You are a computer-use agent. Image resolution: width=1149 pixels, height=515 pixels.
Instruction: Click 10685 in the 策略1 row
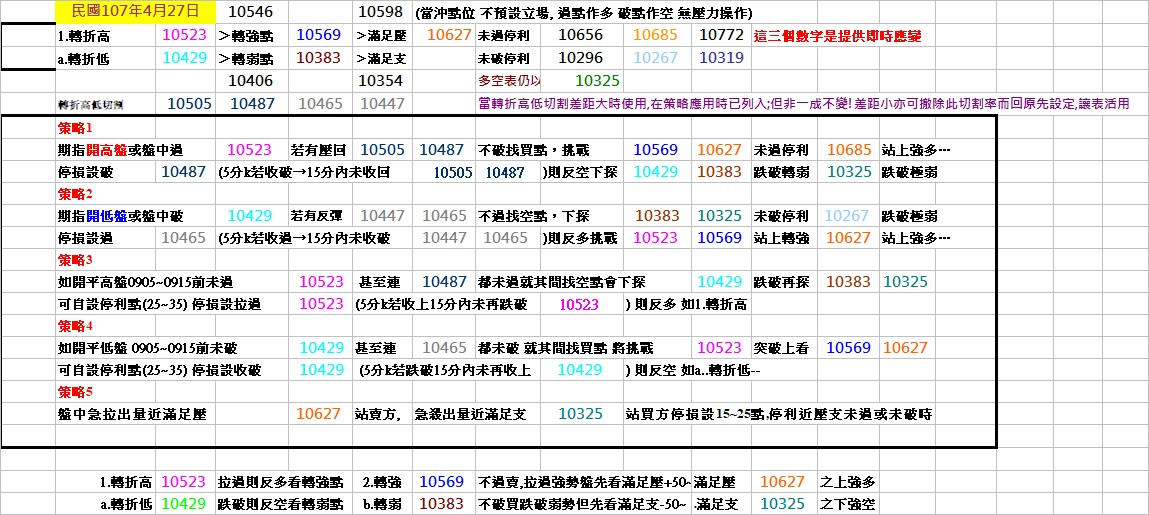click(849, 149)
